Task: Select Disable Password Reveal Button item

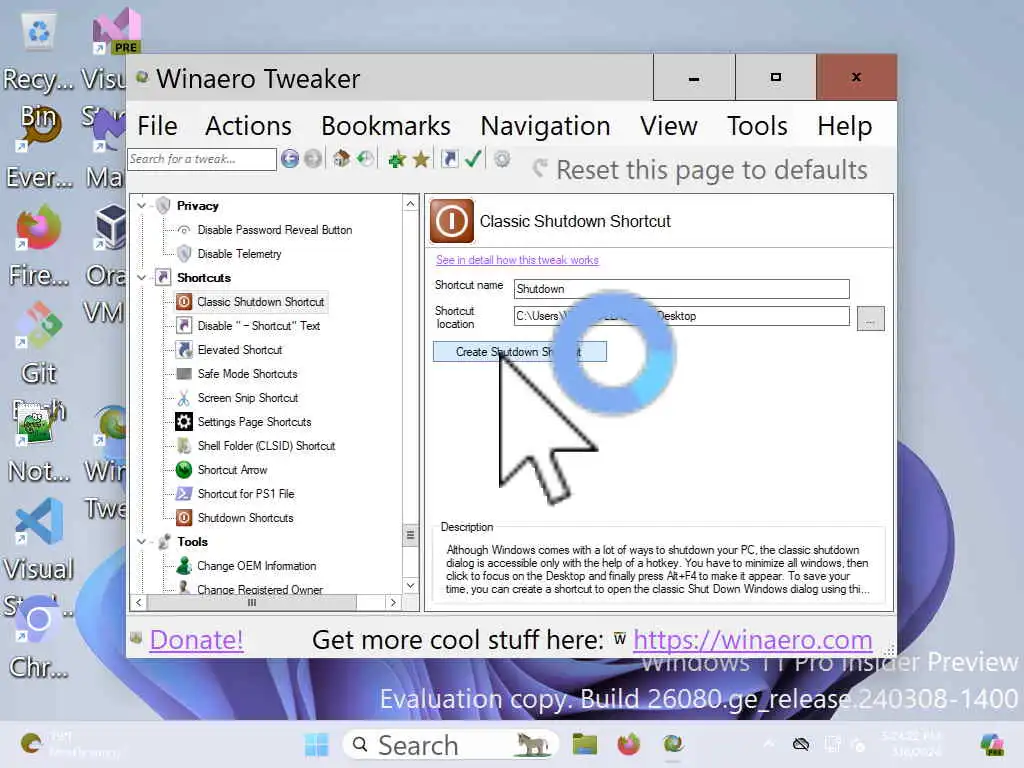Action: pyautogui.click(x=274, y=230)
